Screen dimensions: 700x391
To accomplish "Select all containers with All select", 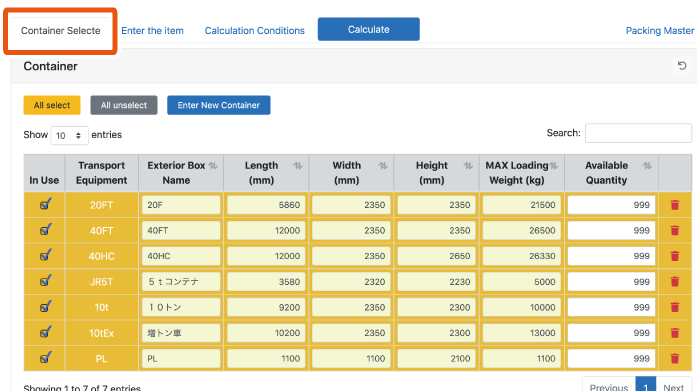I will (x=52, y=105).
